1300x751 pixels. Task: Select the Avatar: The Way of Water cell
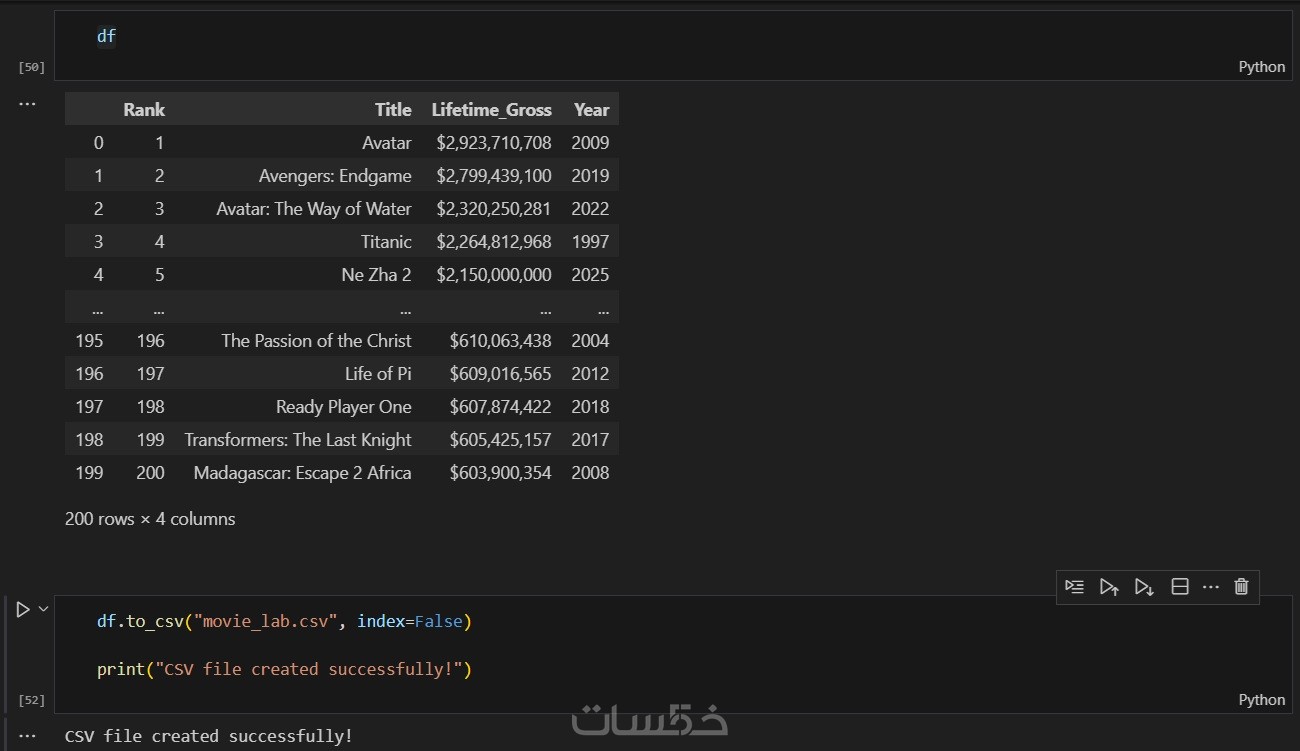tap(314, 209)
